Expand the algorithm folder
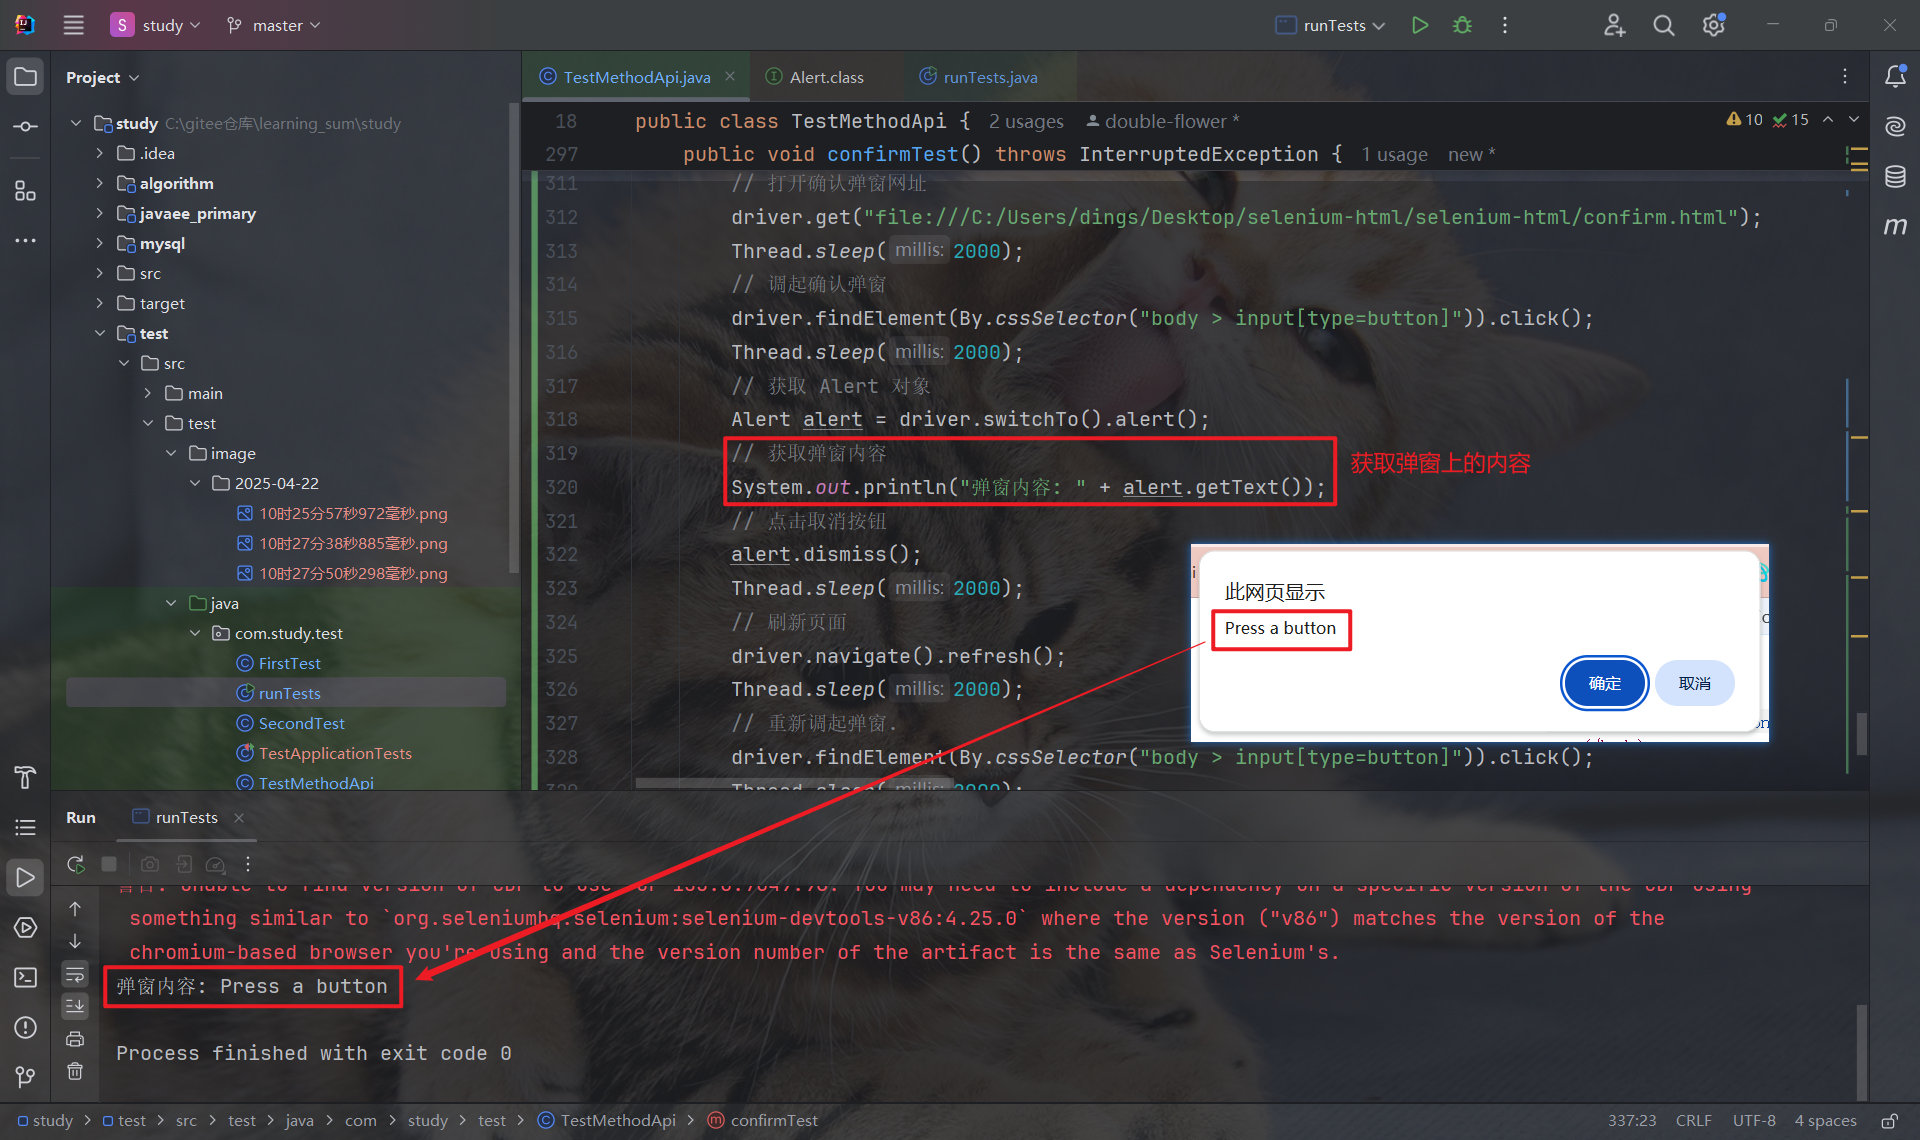The image size is (1920, 1140). pyautogui.click(x=99, y=183)
